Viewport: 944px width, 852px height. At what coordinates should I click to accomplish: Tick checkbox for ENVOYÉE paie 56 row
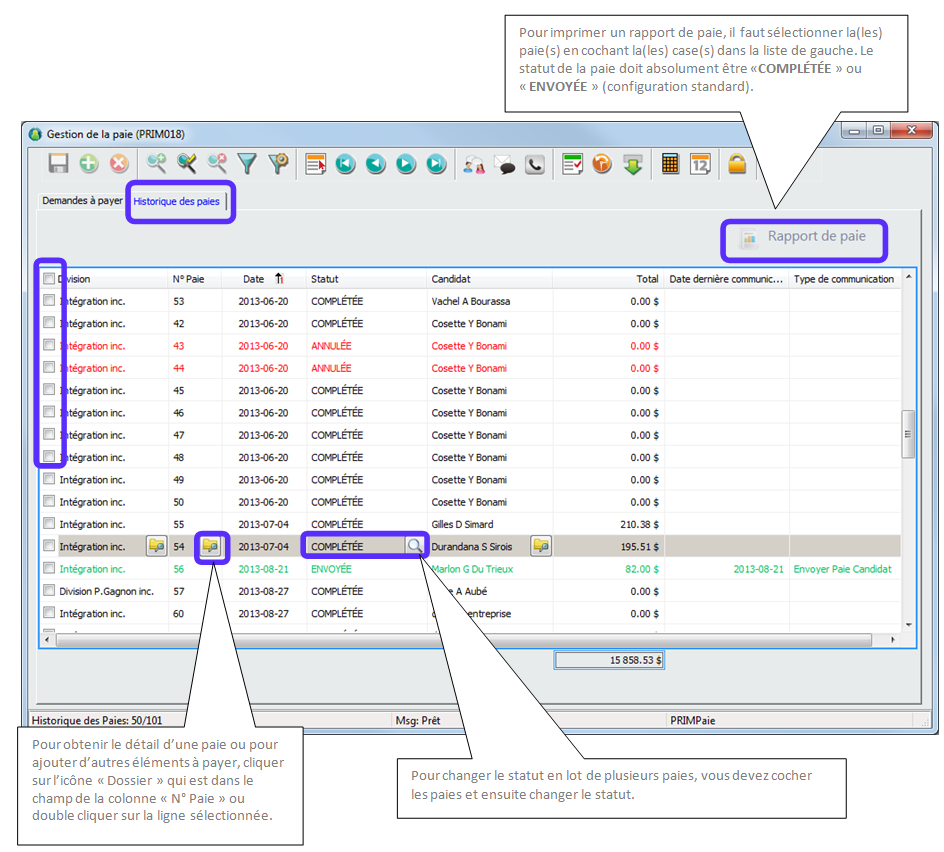click(49, 569)
